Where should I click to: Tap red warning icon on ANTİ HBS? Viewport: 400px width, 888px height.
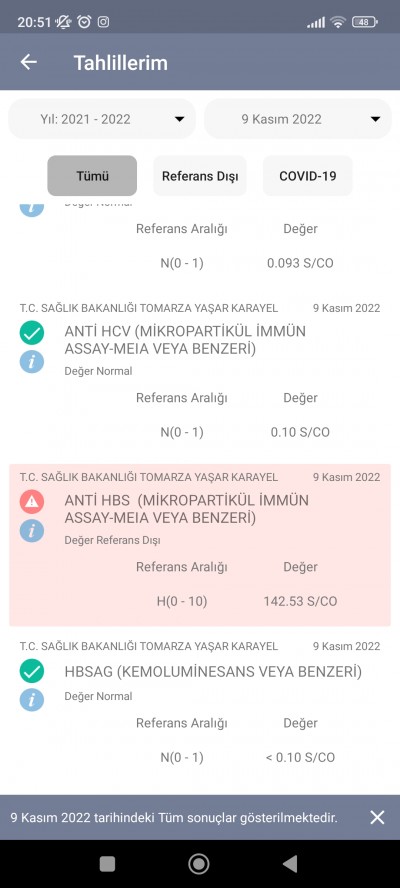[32, 501]
